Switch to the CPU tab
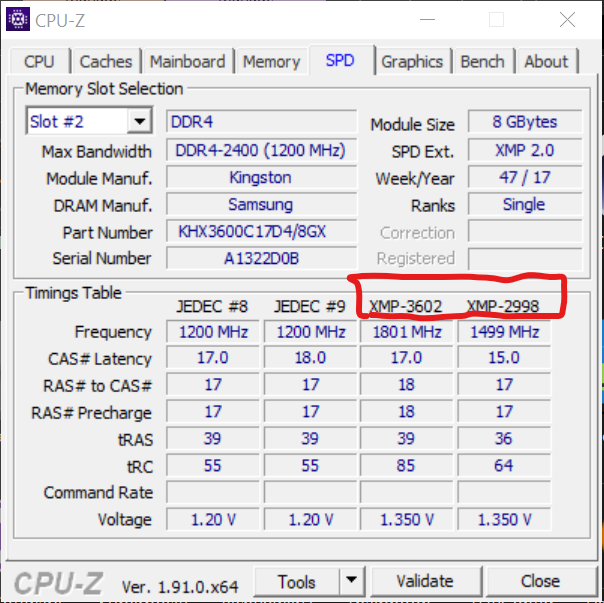The image size is (604, 603). pyautogui.click(x=39, y=62)
